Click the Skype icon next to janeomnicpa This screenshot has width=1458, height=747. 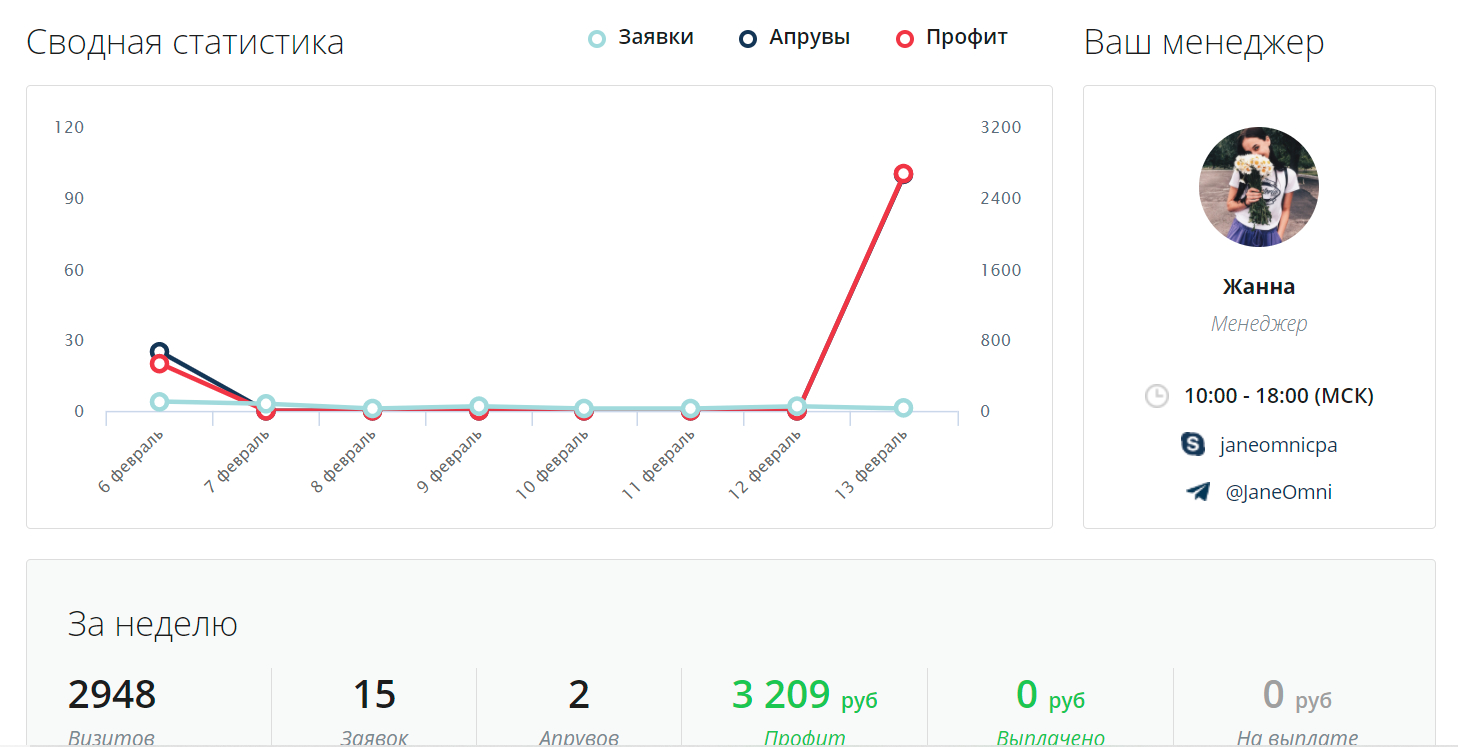1193,445
